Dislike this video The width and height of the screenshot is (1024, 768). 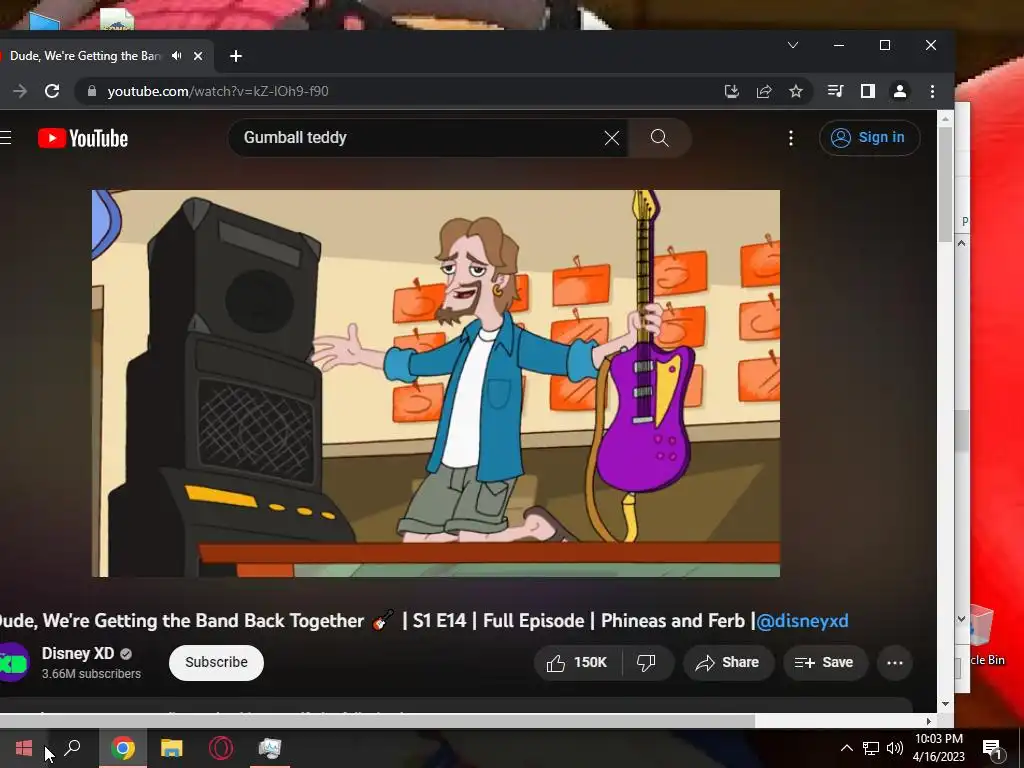point(647,663)
